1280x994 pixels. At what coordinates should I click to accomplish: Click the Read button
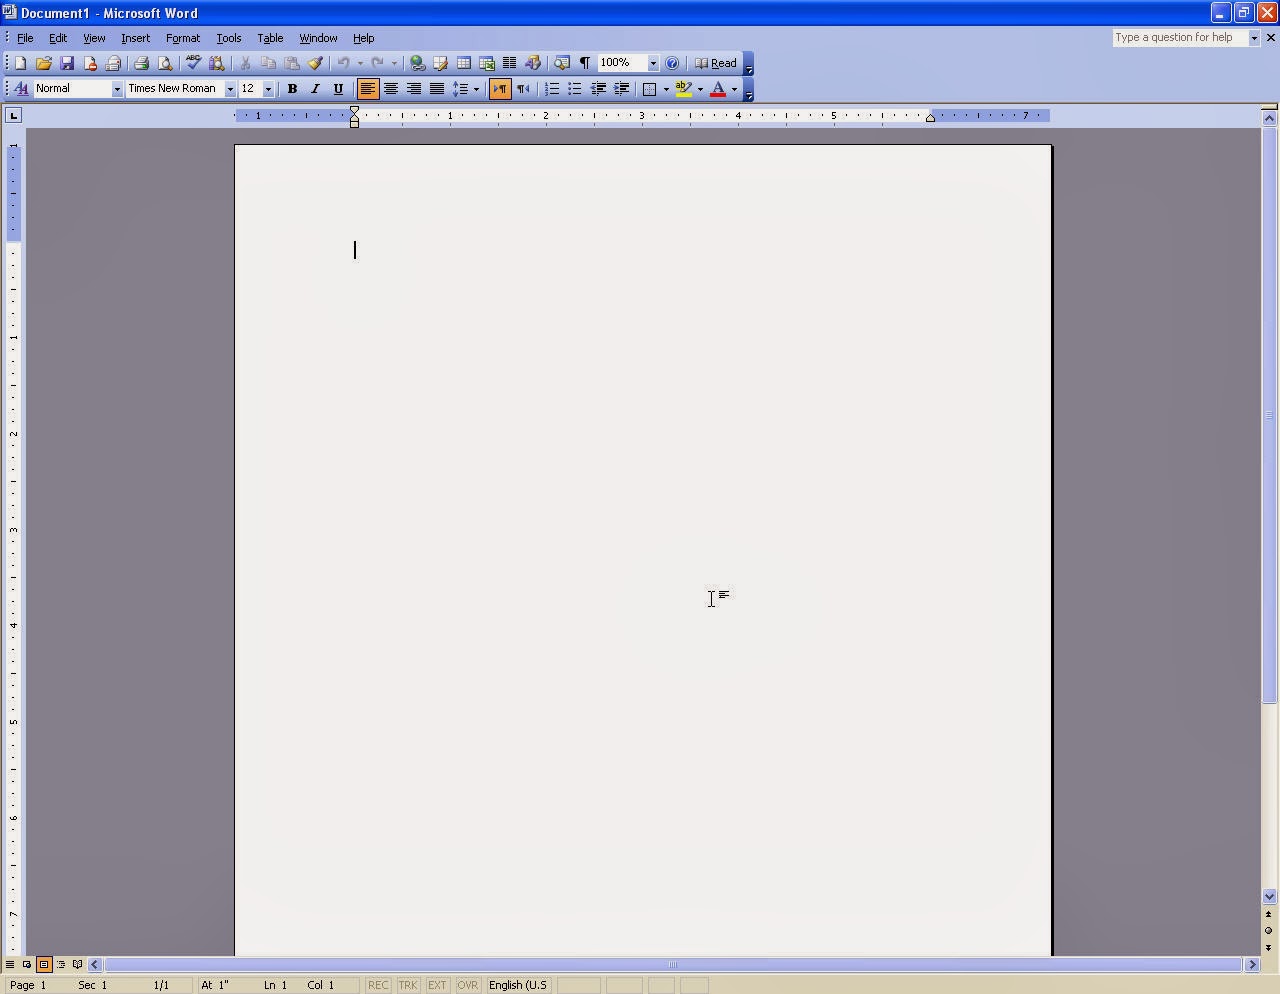pyautogui.click(x=718, y=63)
